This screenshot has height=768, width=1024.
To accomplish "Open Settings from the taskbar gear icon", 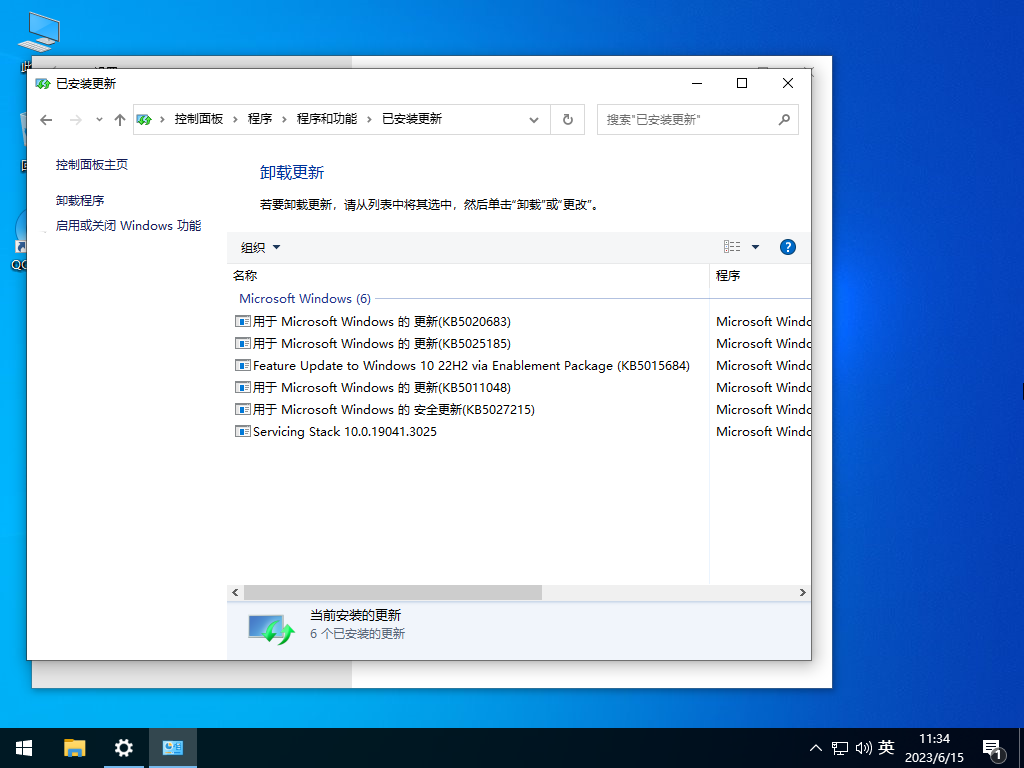I will [x=123, y=747].
